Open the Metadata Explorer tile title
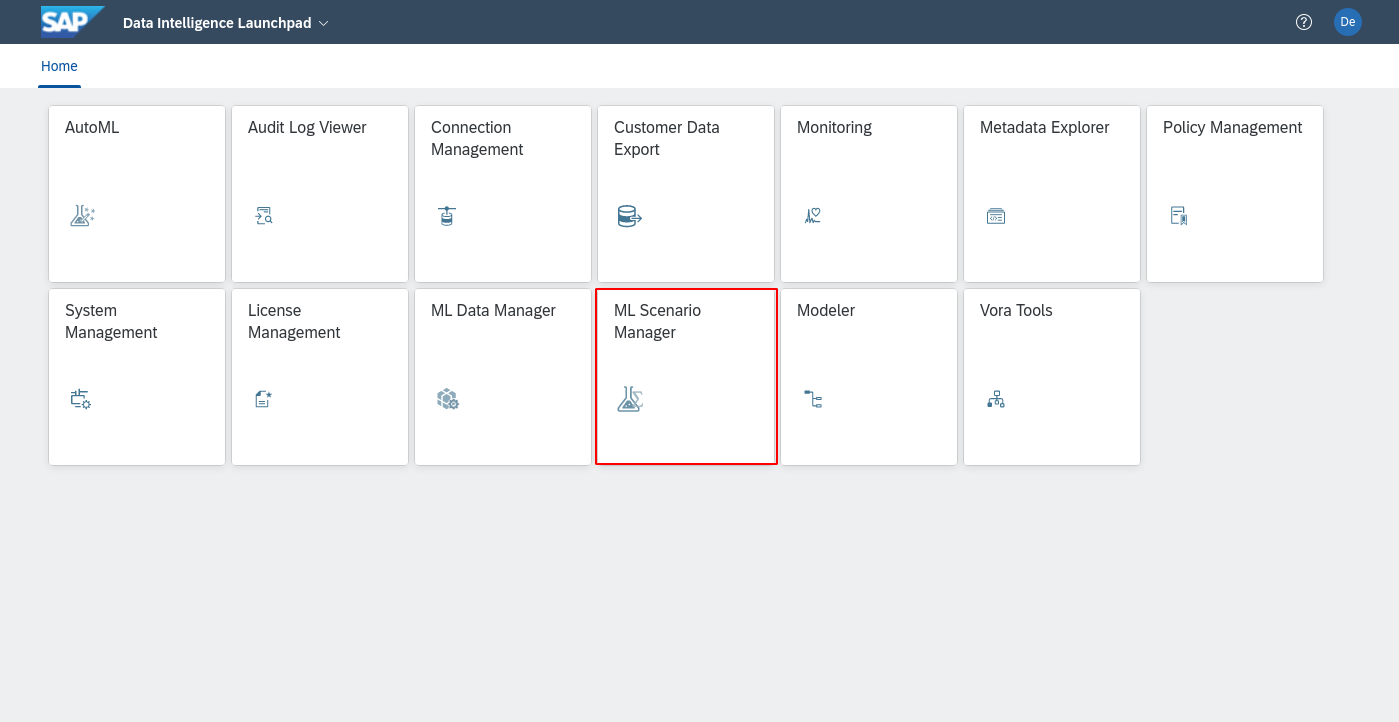Image resolution: width=1399 pixels, height=722 pixels. click(x=1044, y=128)
